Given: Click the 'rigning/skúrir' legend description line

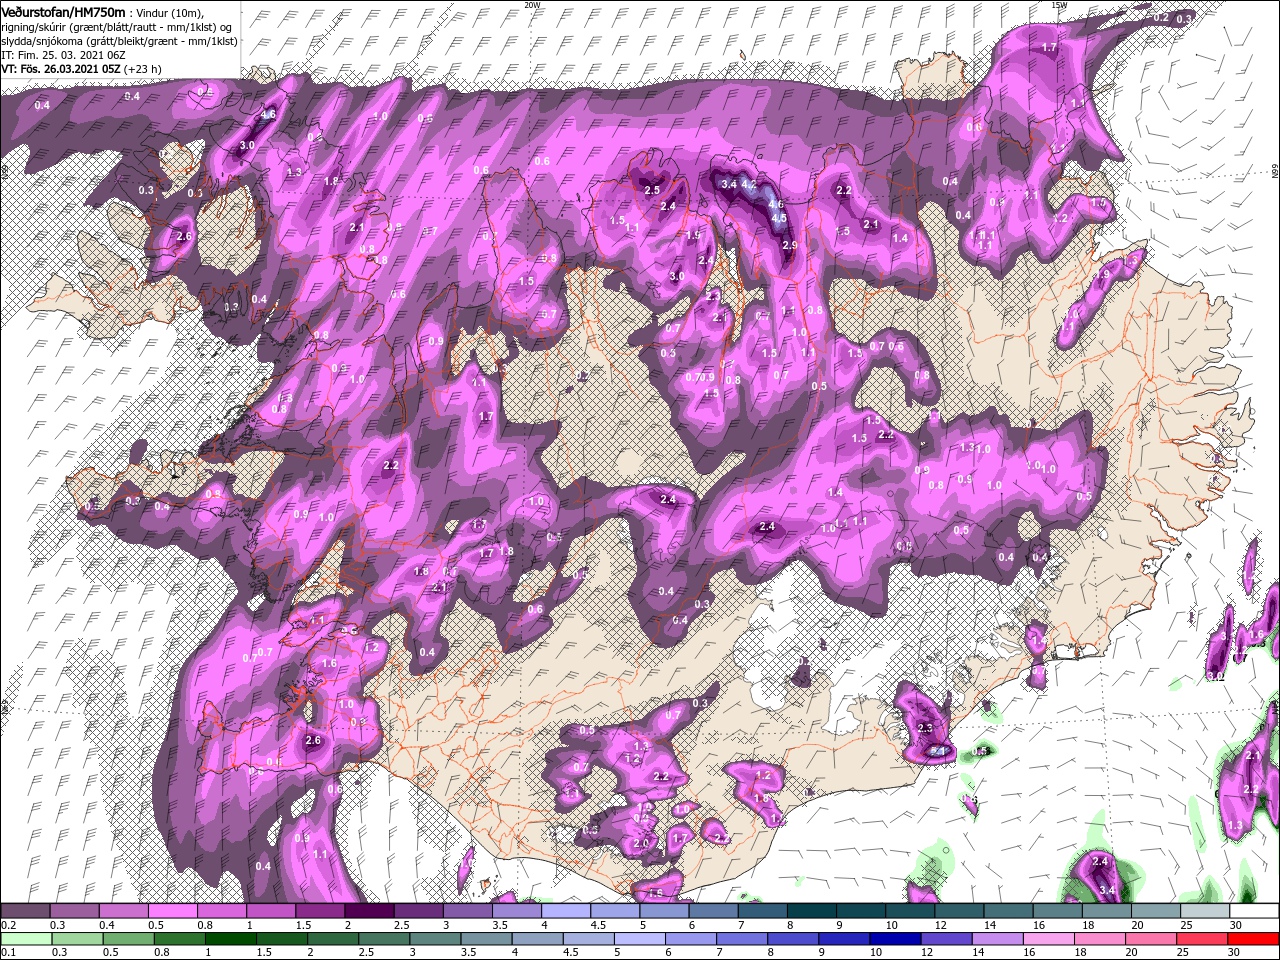Looking at the screenshot, I should point(117,27).
